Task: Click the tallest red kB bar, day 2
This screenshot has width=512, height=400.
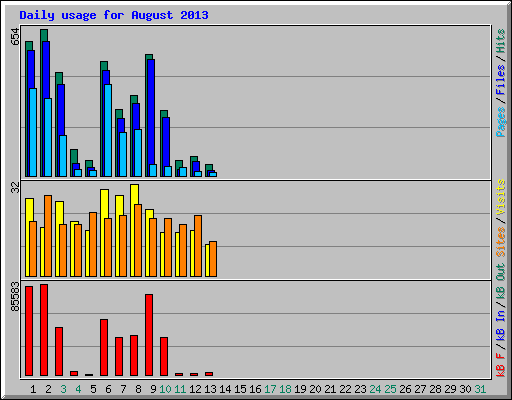Action: 44,330
